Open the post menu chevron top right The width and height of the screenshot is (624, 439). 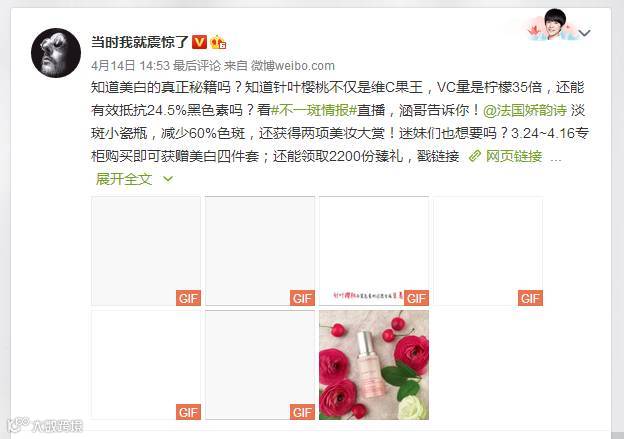click(584, 33)
